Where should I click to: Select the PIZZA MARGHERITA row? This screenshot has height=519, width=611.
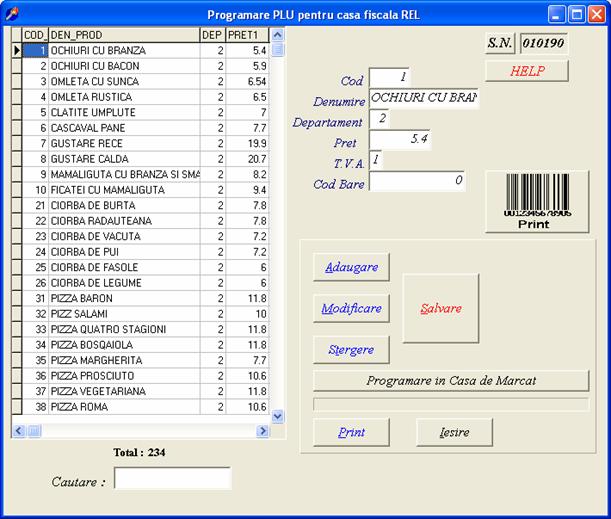coord(124,360)
